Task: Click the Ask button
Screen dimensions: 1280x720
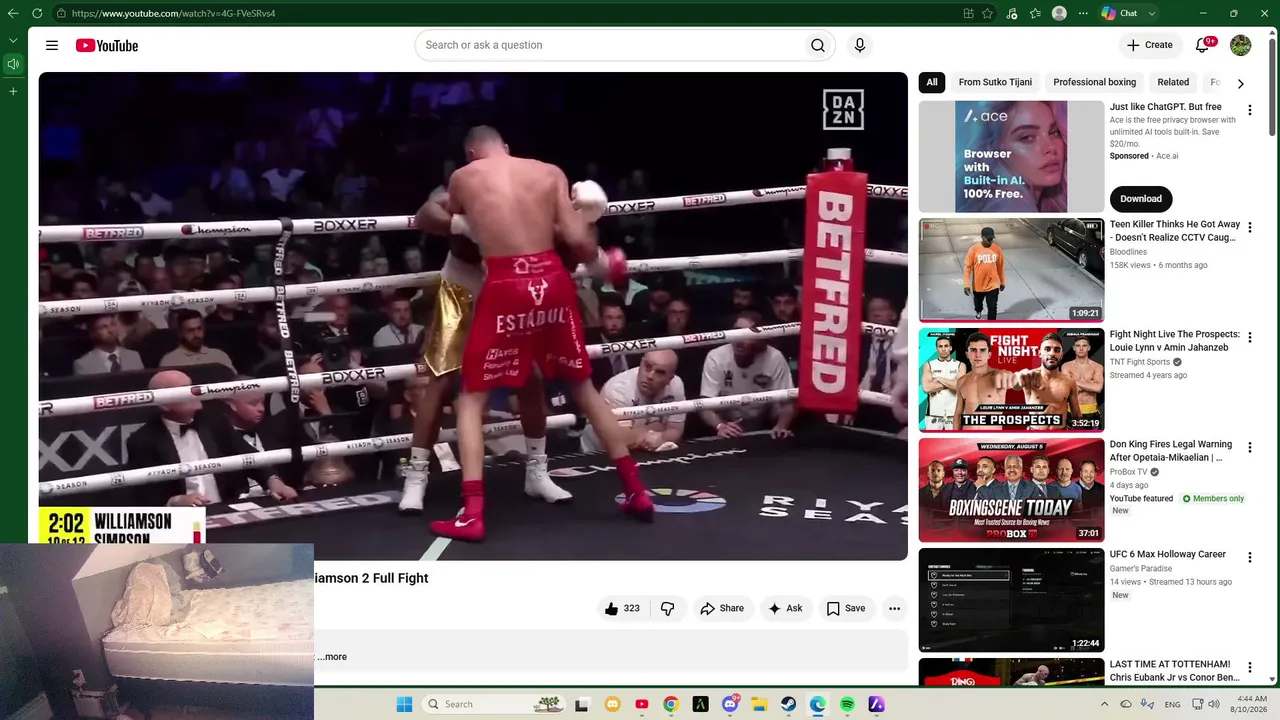Action: (x=784, y=608)
